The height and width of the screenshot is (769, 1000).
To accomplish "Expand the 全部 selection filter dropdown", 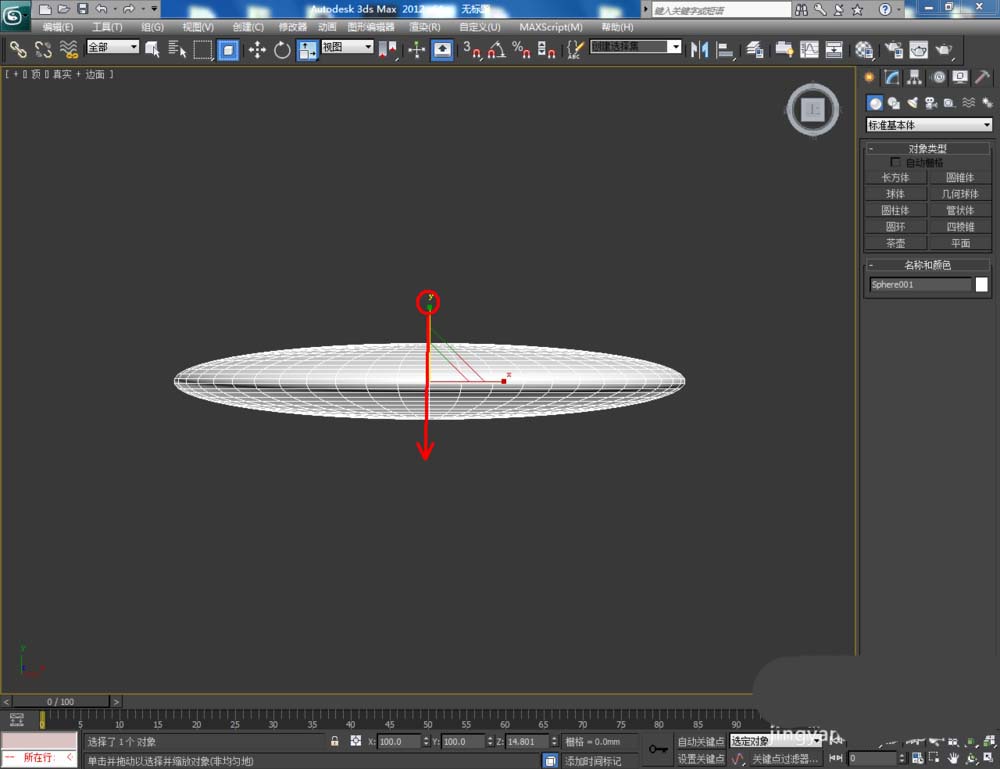I will point(112,47).
